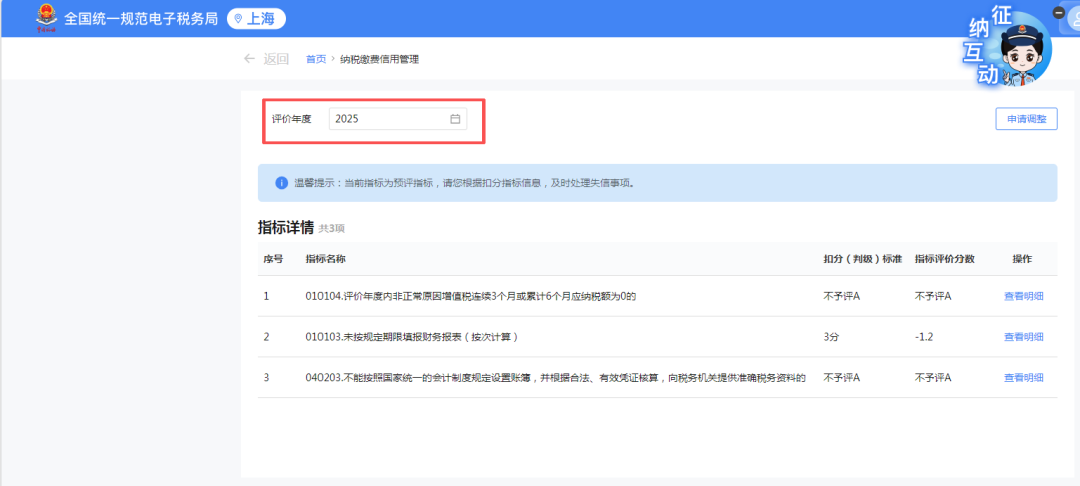Click the calendar icon in 评价年度 field
This screenshot has height=486, width=1080.
coord(455,119)
